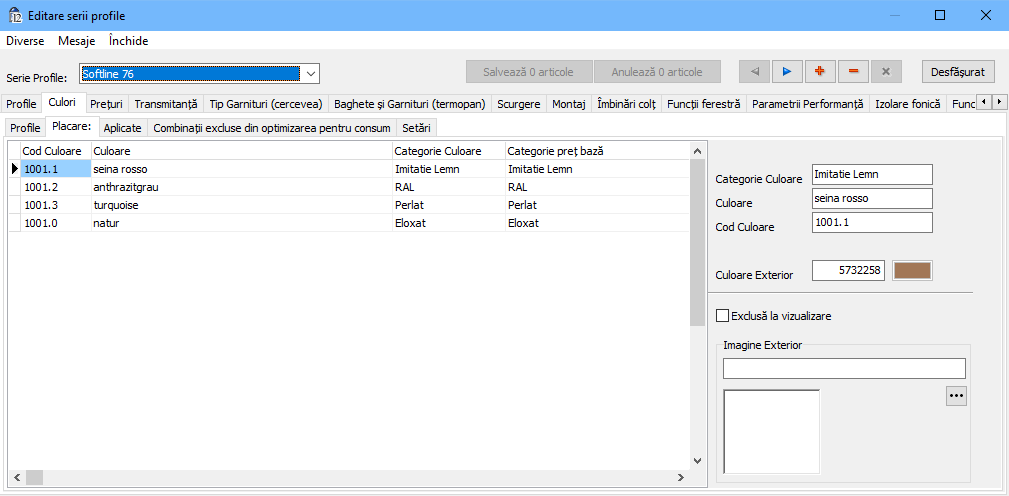1009x496 pixels.
Task: Click the Culoare Exterior number field
Action: click(x=848, y=271)
